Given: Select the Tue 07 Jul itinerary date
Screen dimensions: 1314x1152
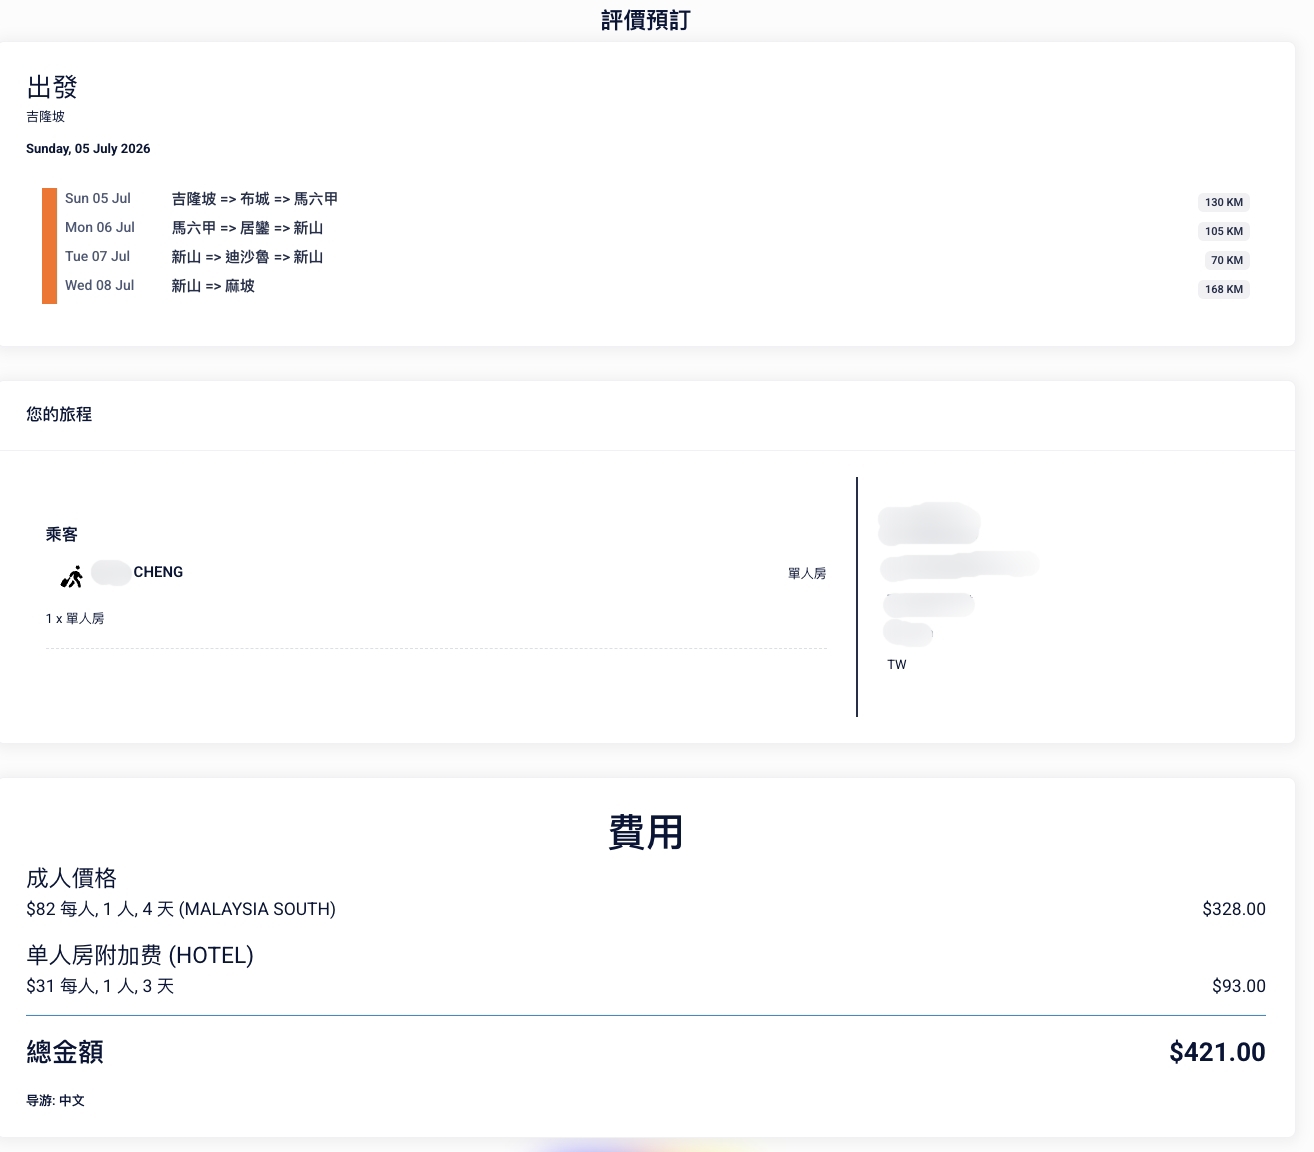Looking at the screenshot, I should [x=98, y=256].
